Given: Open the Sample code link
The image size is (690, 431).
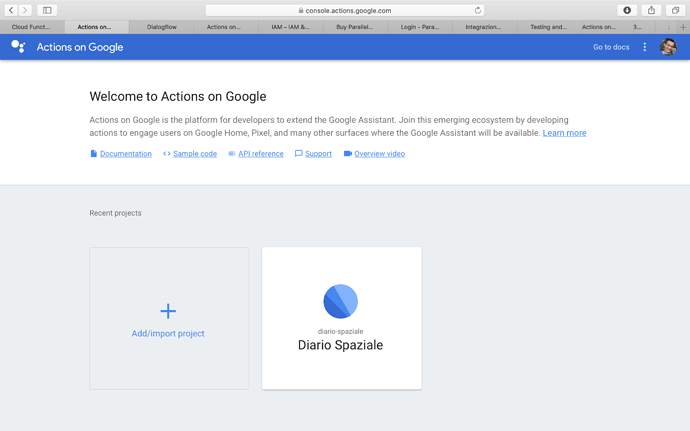Looking at the screenshot, I should click(x=194, y=154).
